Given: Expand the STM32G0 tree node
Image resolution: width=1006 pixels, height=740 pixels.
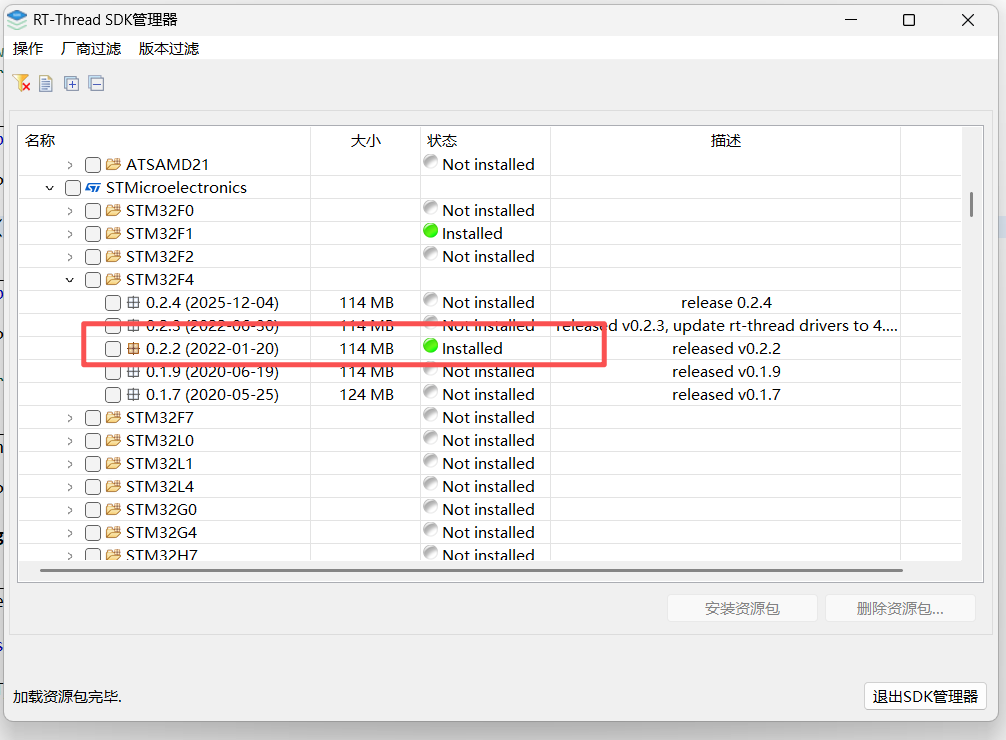Looking at the screenshot, I should coord(70,510).
